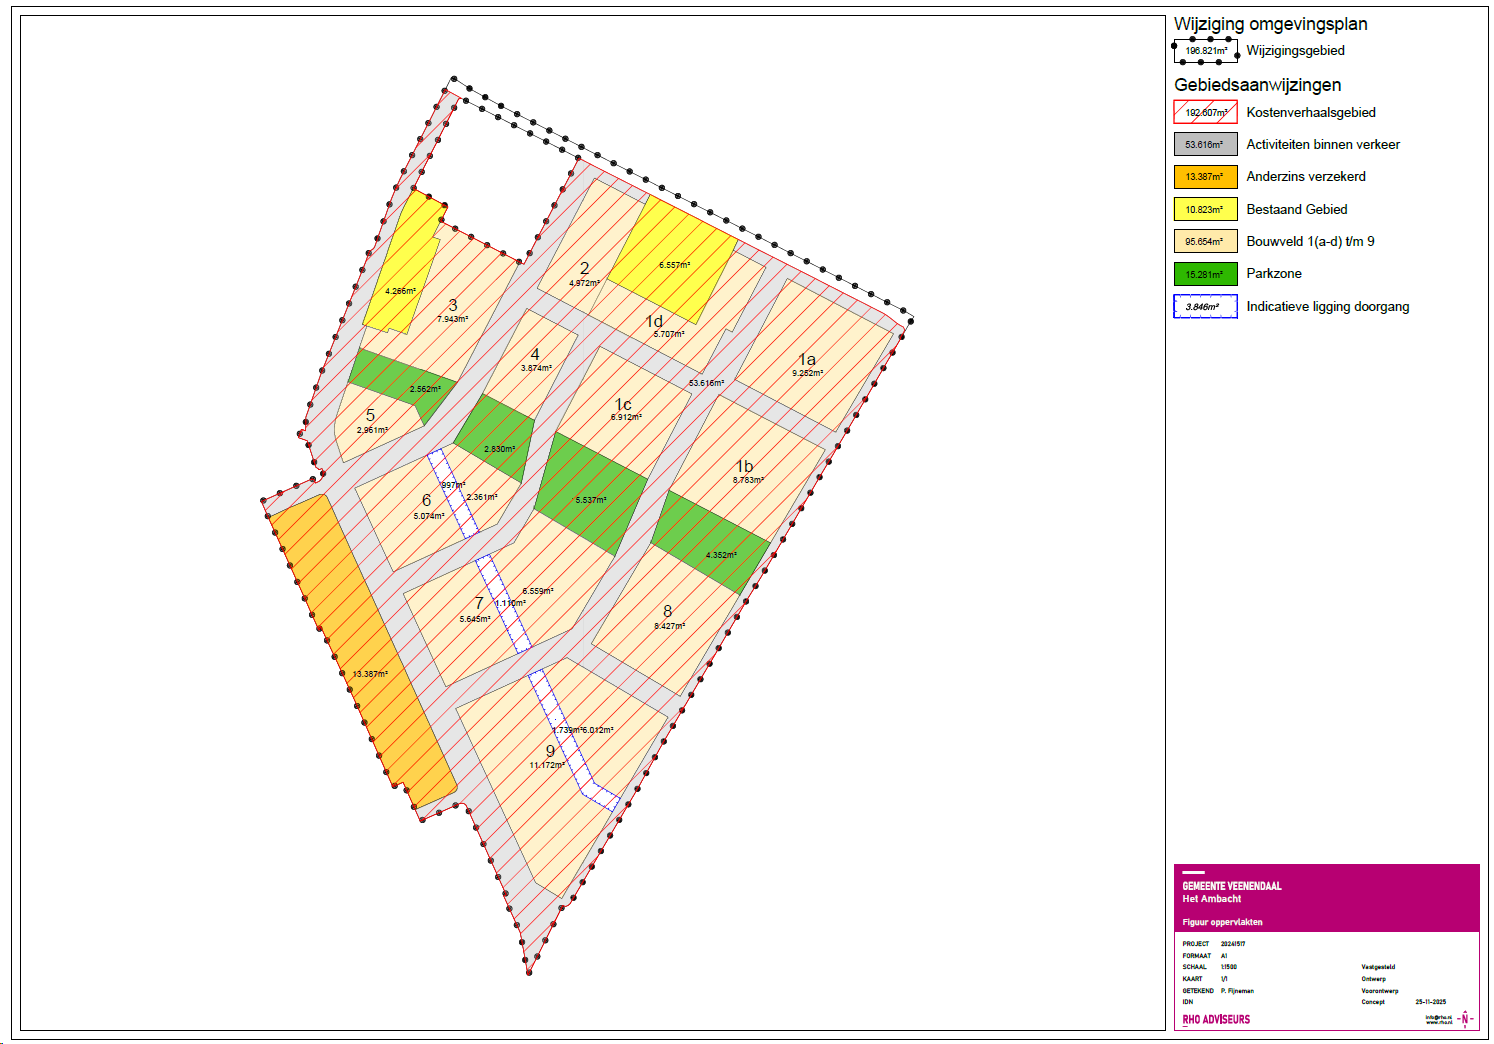Click the Wijziging omgevingsplan heading
The width and height of the screenshot is (1494, 1044).
click(x=1270, y=24)
